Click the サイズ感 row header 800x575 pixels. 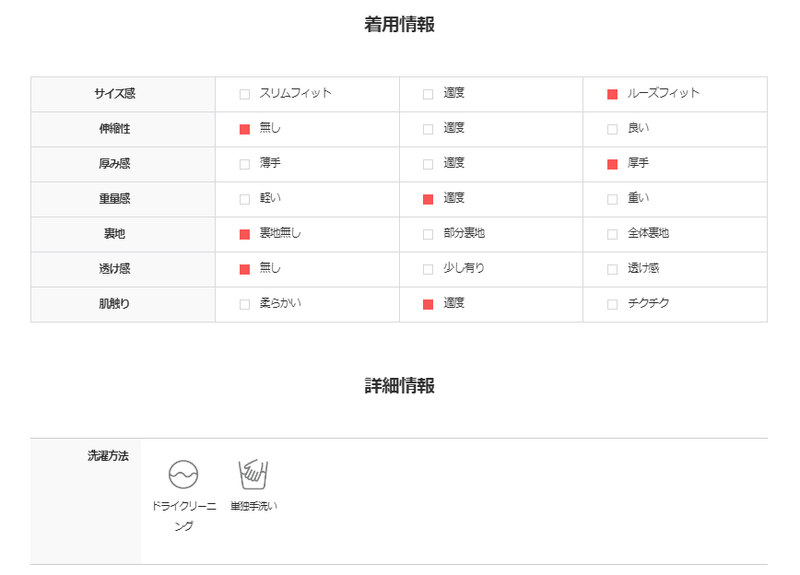[123, 94]
